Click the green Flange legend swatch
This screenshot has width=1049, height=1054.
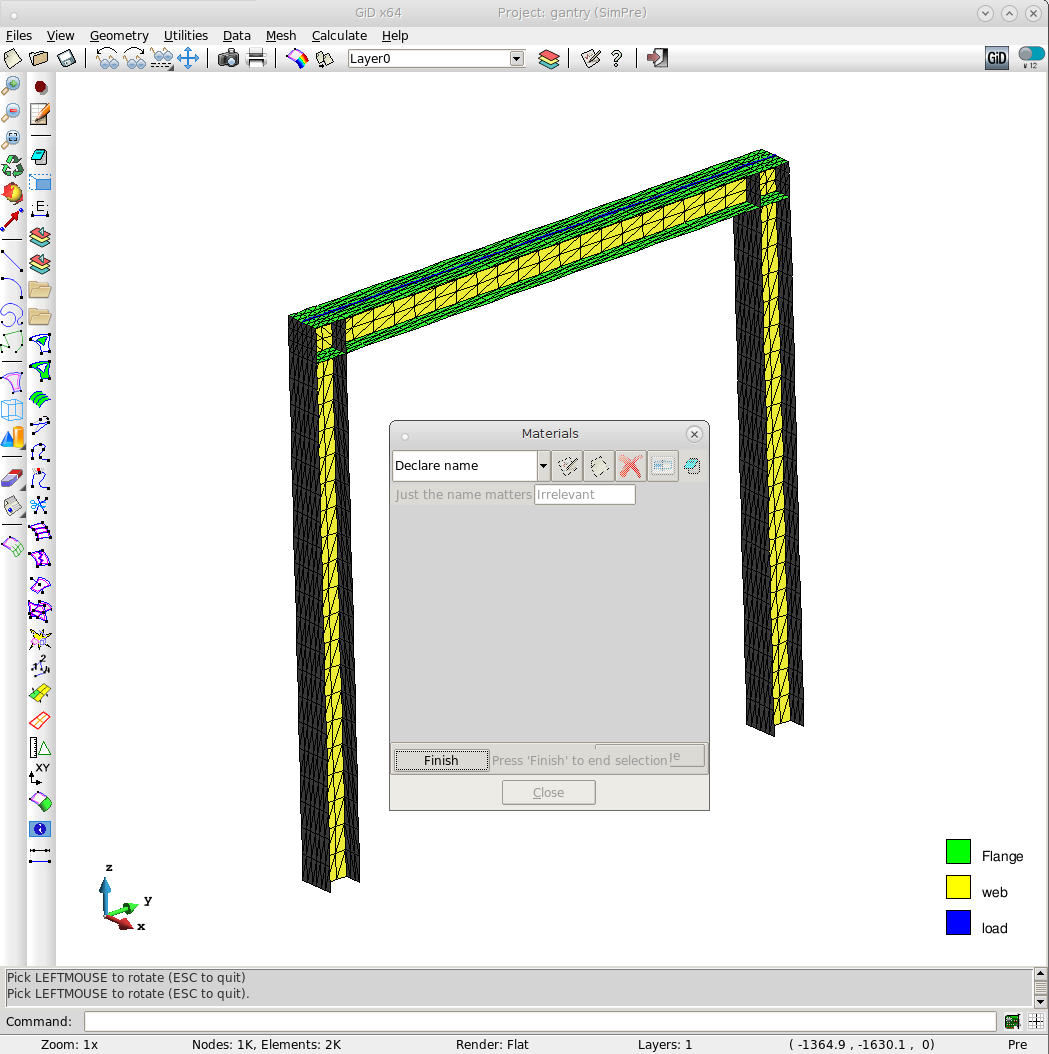point(958,852)
